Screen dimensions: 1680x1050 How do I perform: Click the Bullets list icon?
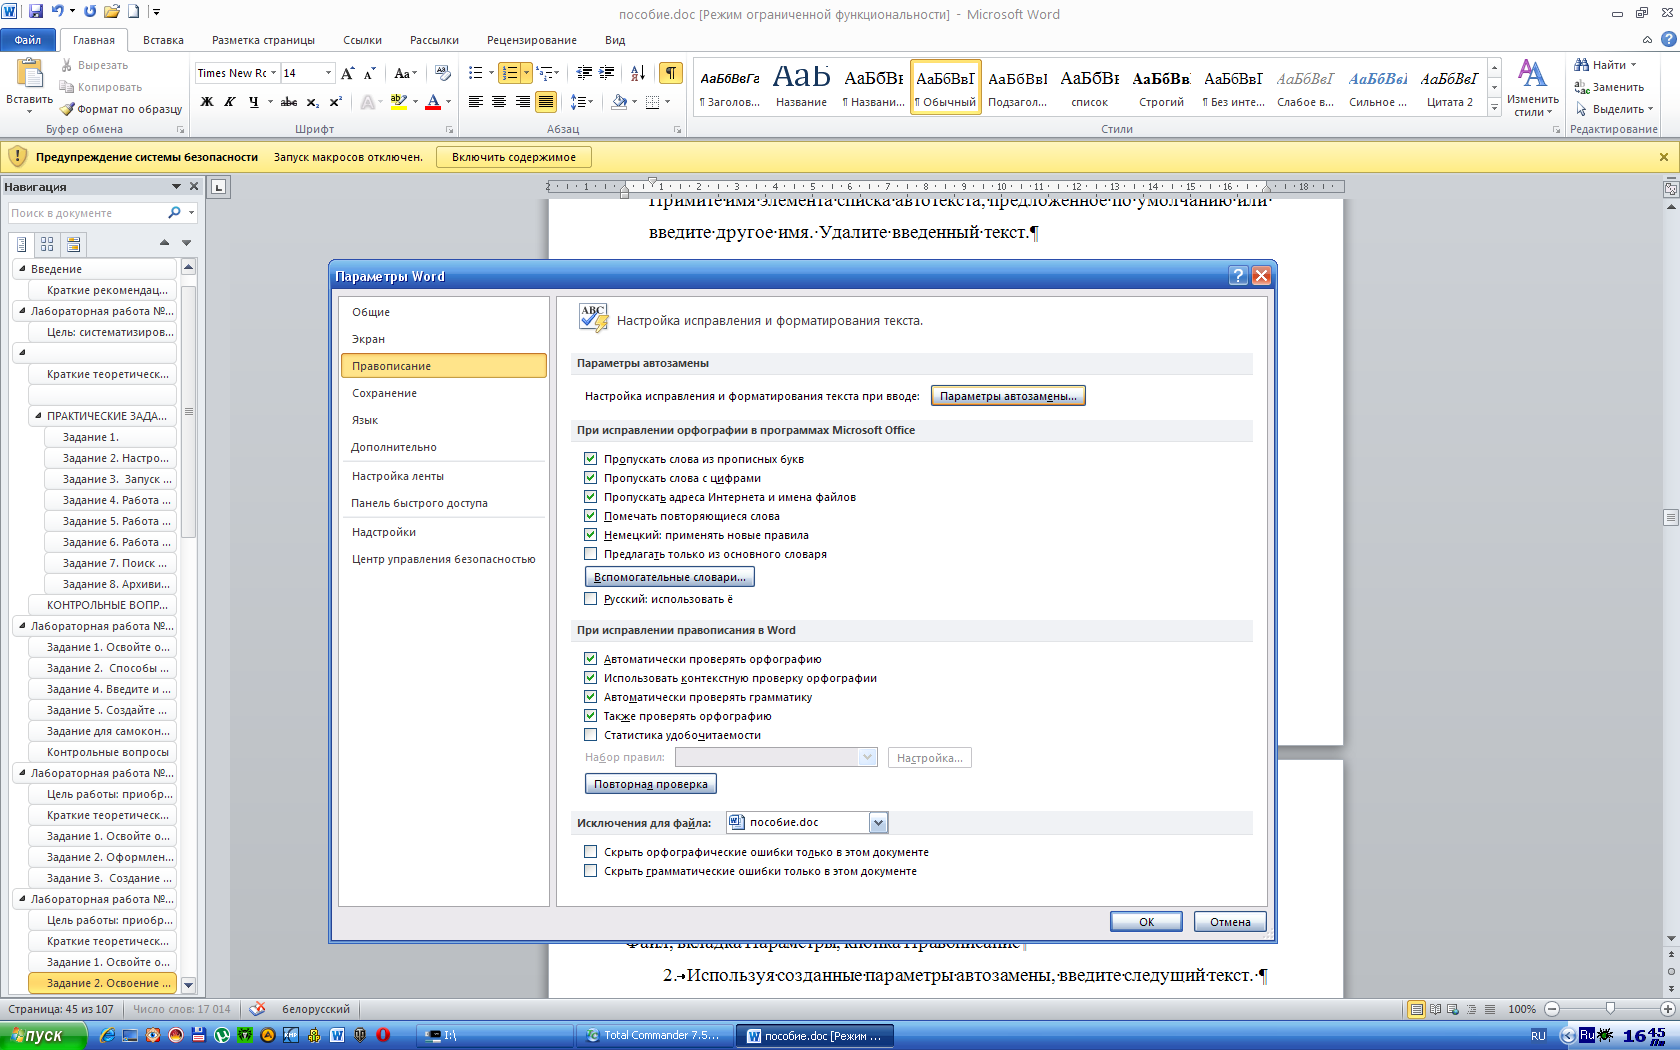pos(475,73)
